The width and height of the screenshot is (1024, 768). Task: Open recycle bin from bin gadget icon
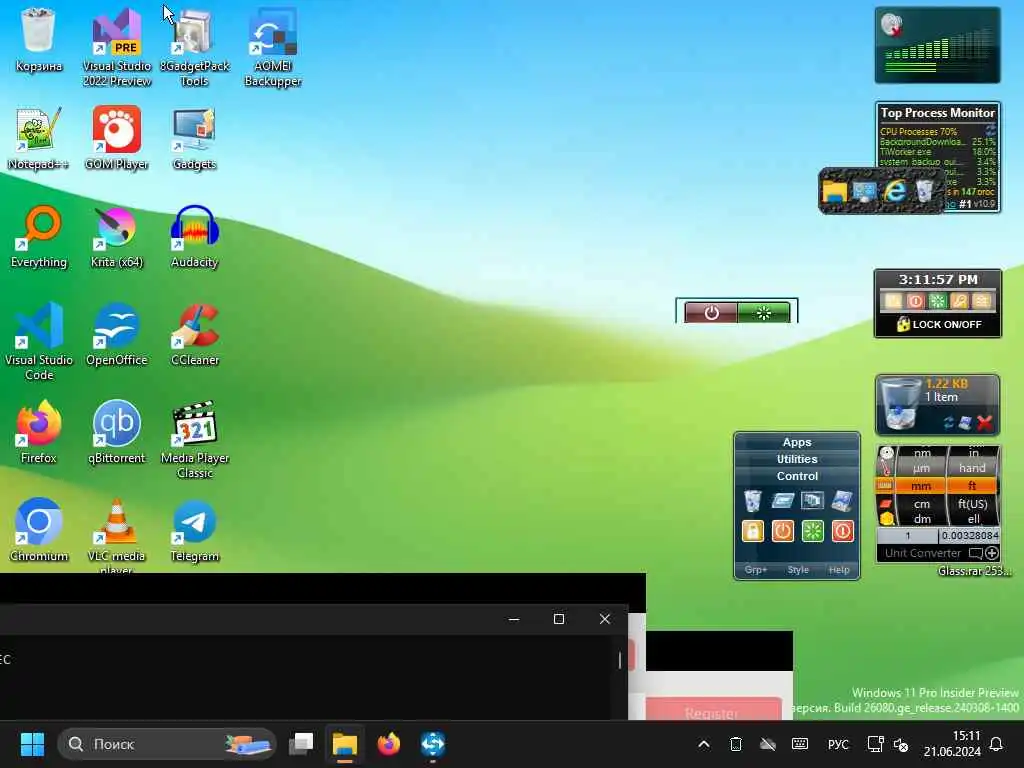(901, 405)
